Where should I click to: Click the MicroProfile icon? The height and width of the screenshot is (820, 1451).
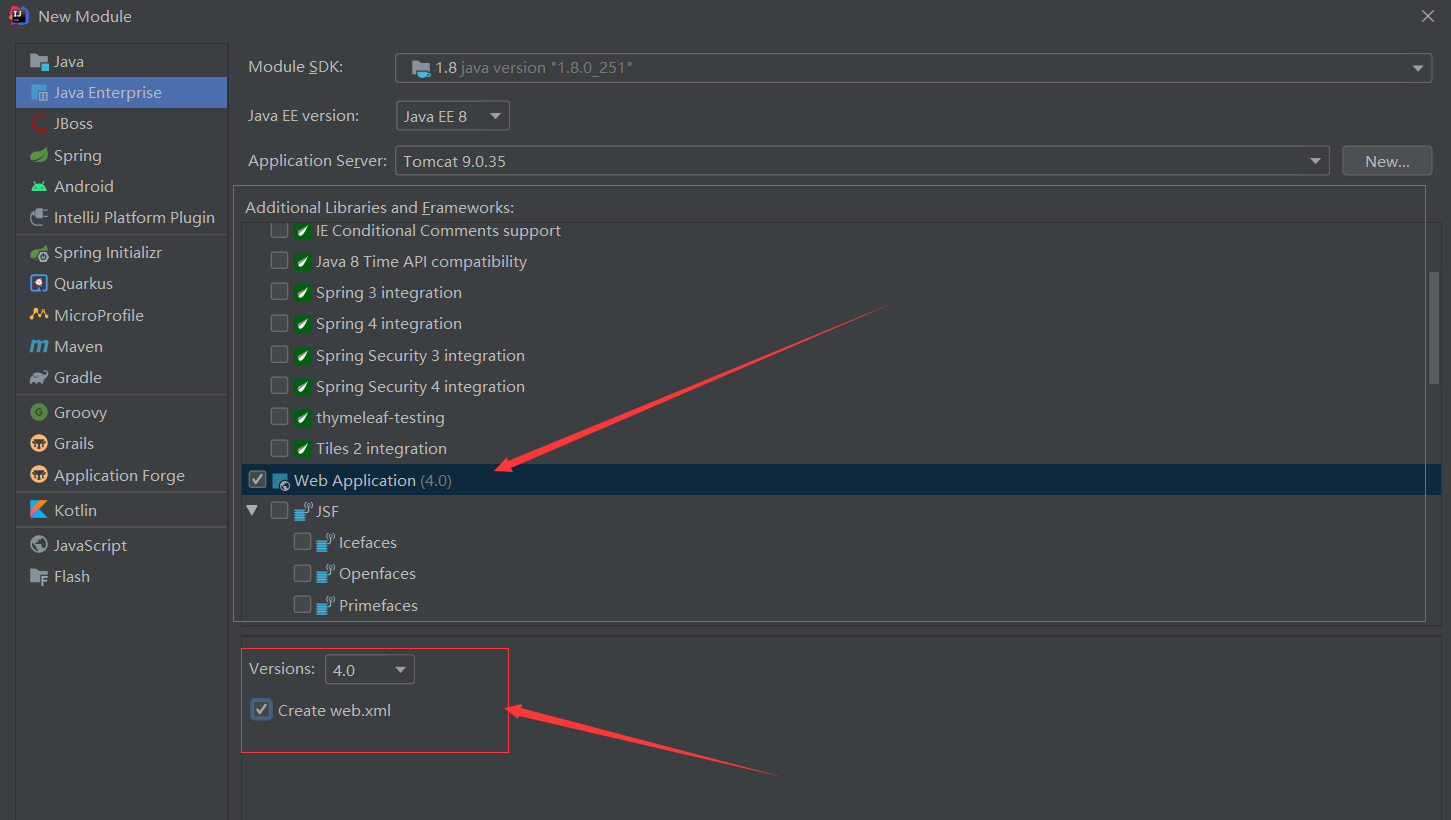(x=39, y=315)
